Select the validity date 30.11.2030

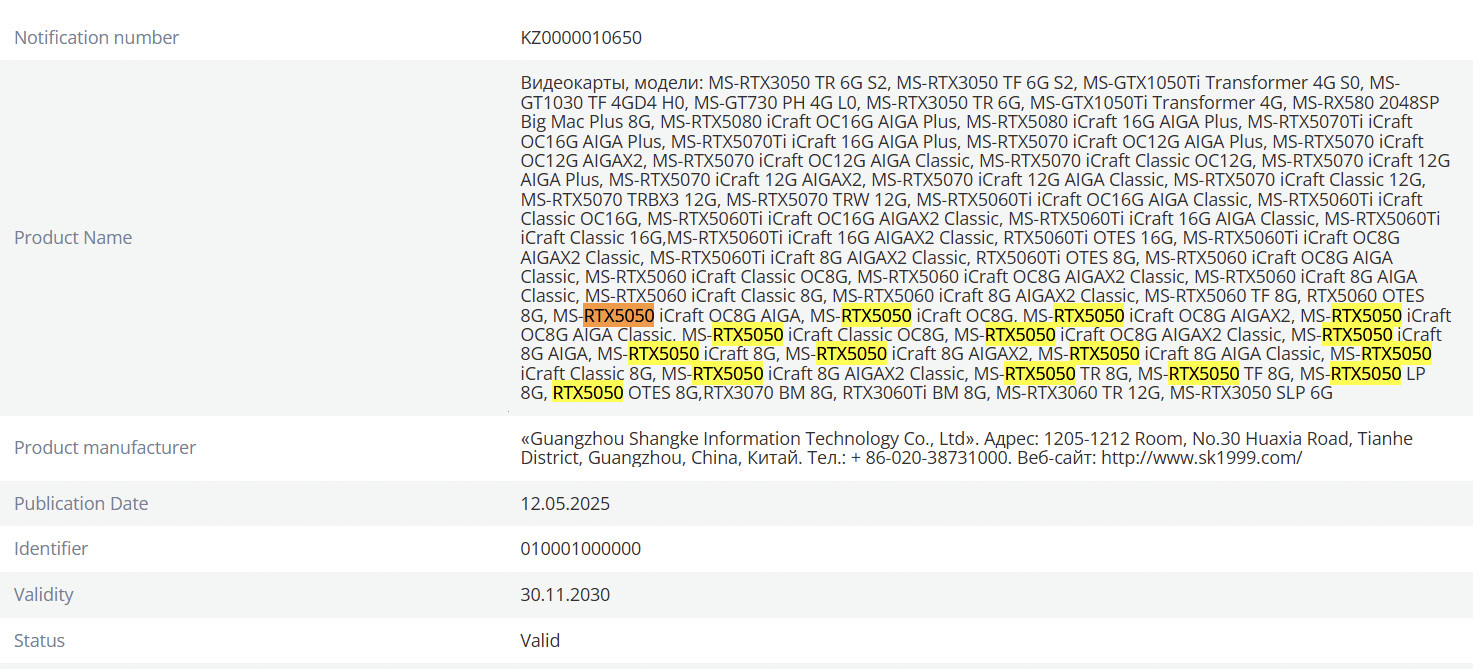tap(565, 595)
